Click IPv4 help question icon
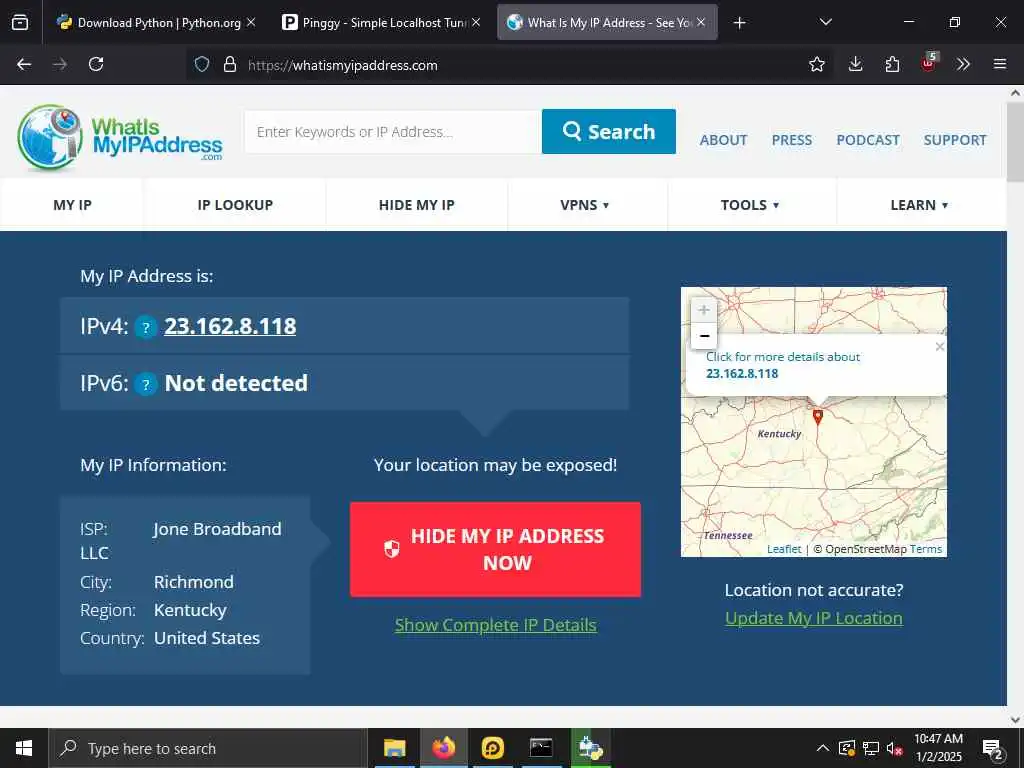 click(x=146, y=327)
